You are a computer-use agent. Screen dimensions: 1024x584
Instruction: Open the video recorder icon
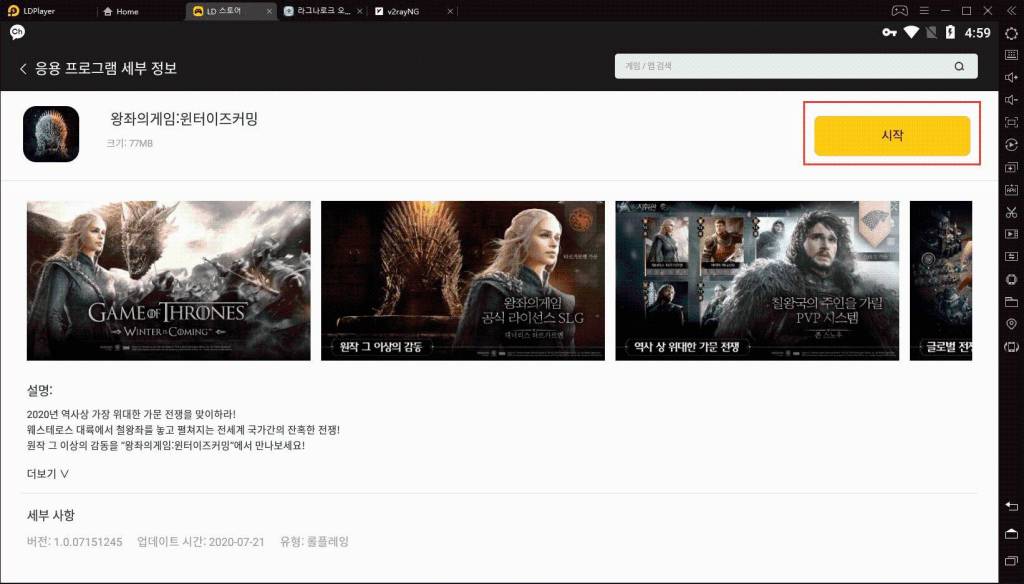[x=1011, y=234]
